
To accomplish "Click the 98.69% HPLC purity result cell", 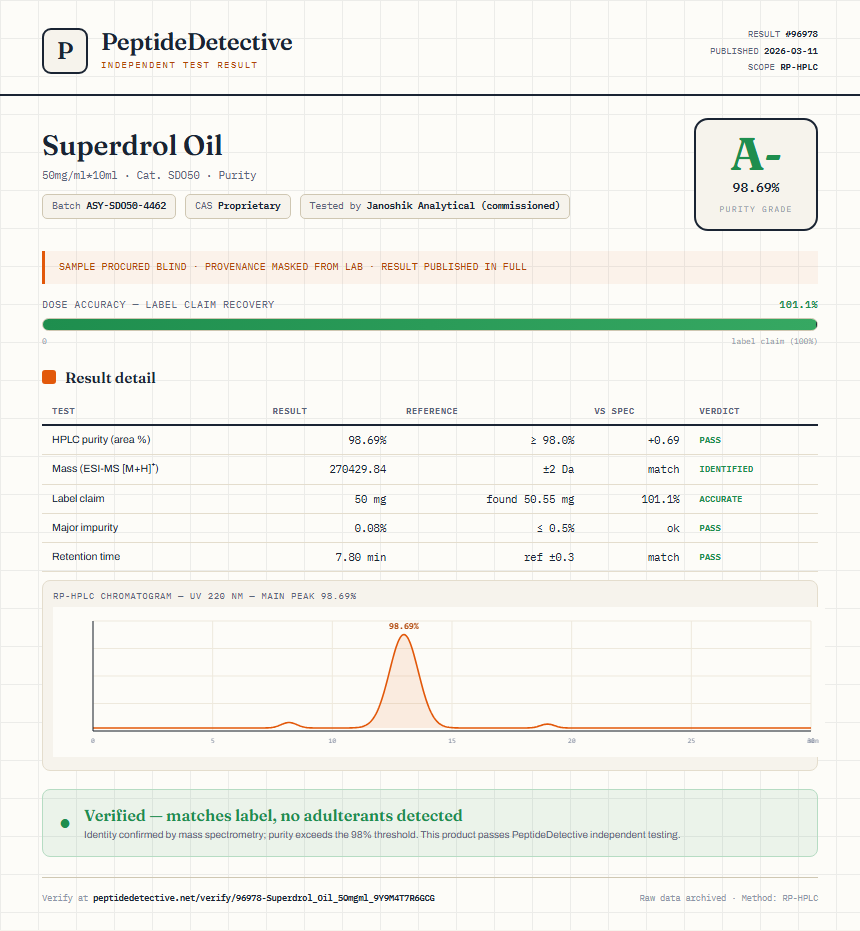I will coord(367,440).
